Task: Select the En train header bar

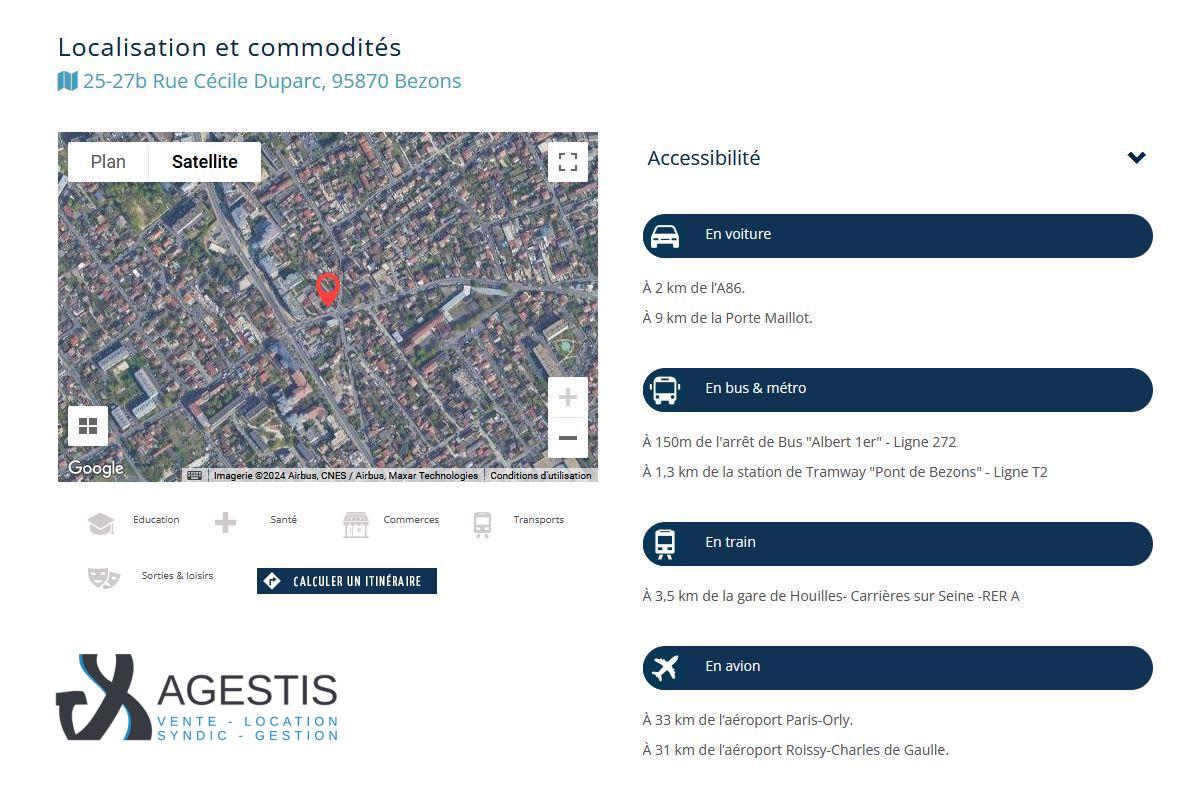Action: [898, 544]
